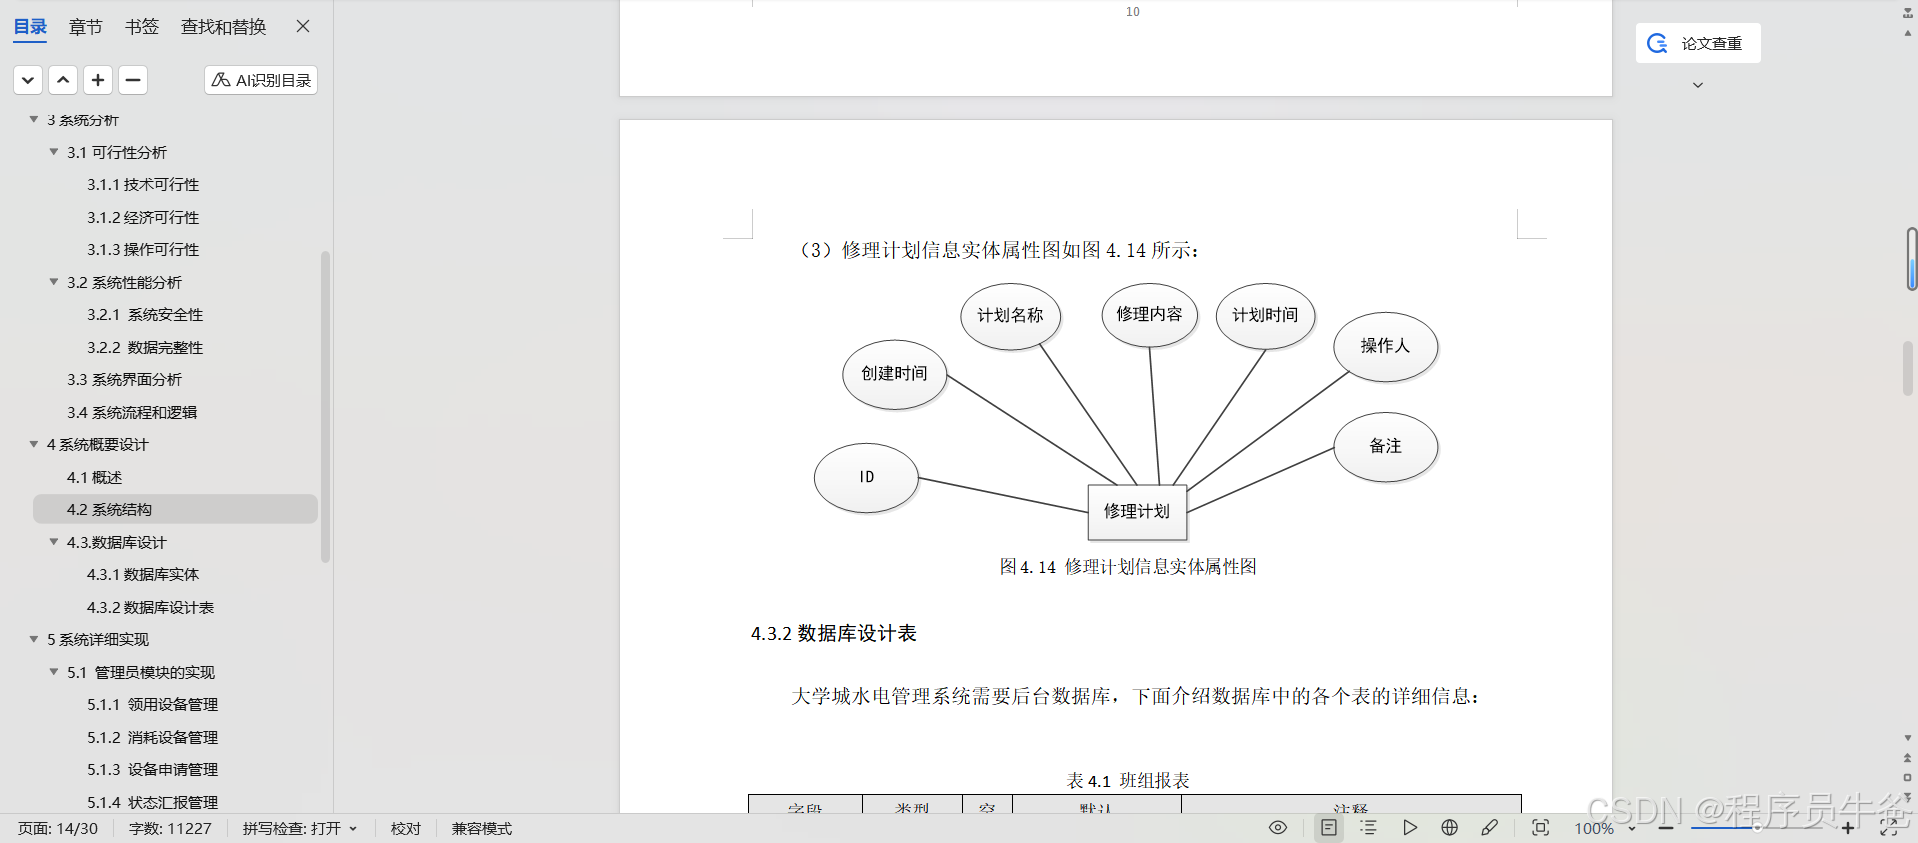Click the word count '字数: 11227'
This screenshot has width=1918, height=843.
click(x=170, y=828)
